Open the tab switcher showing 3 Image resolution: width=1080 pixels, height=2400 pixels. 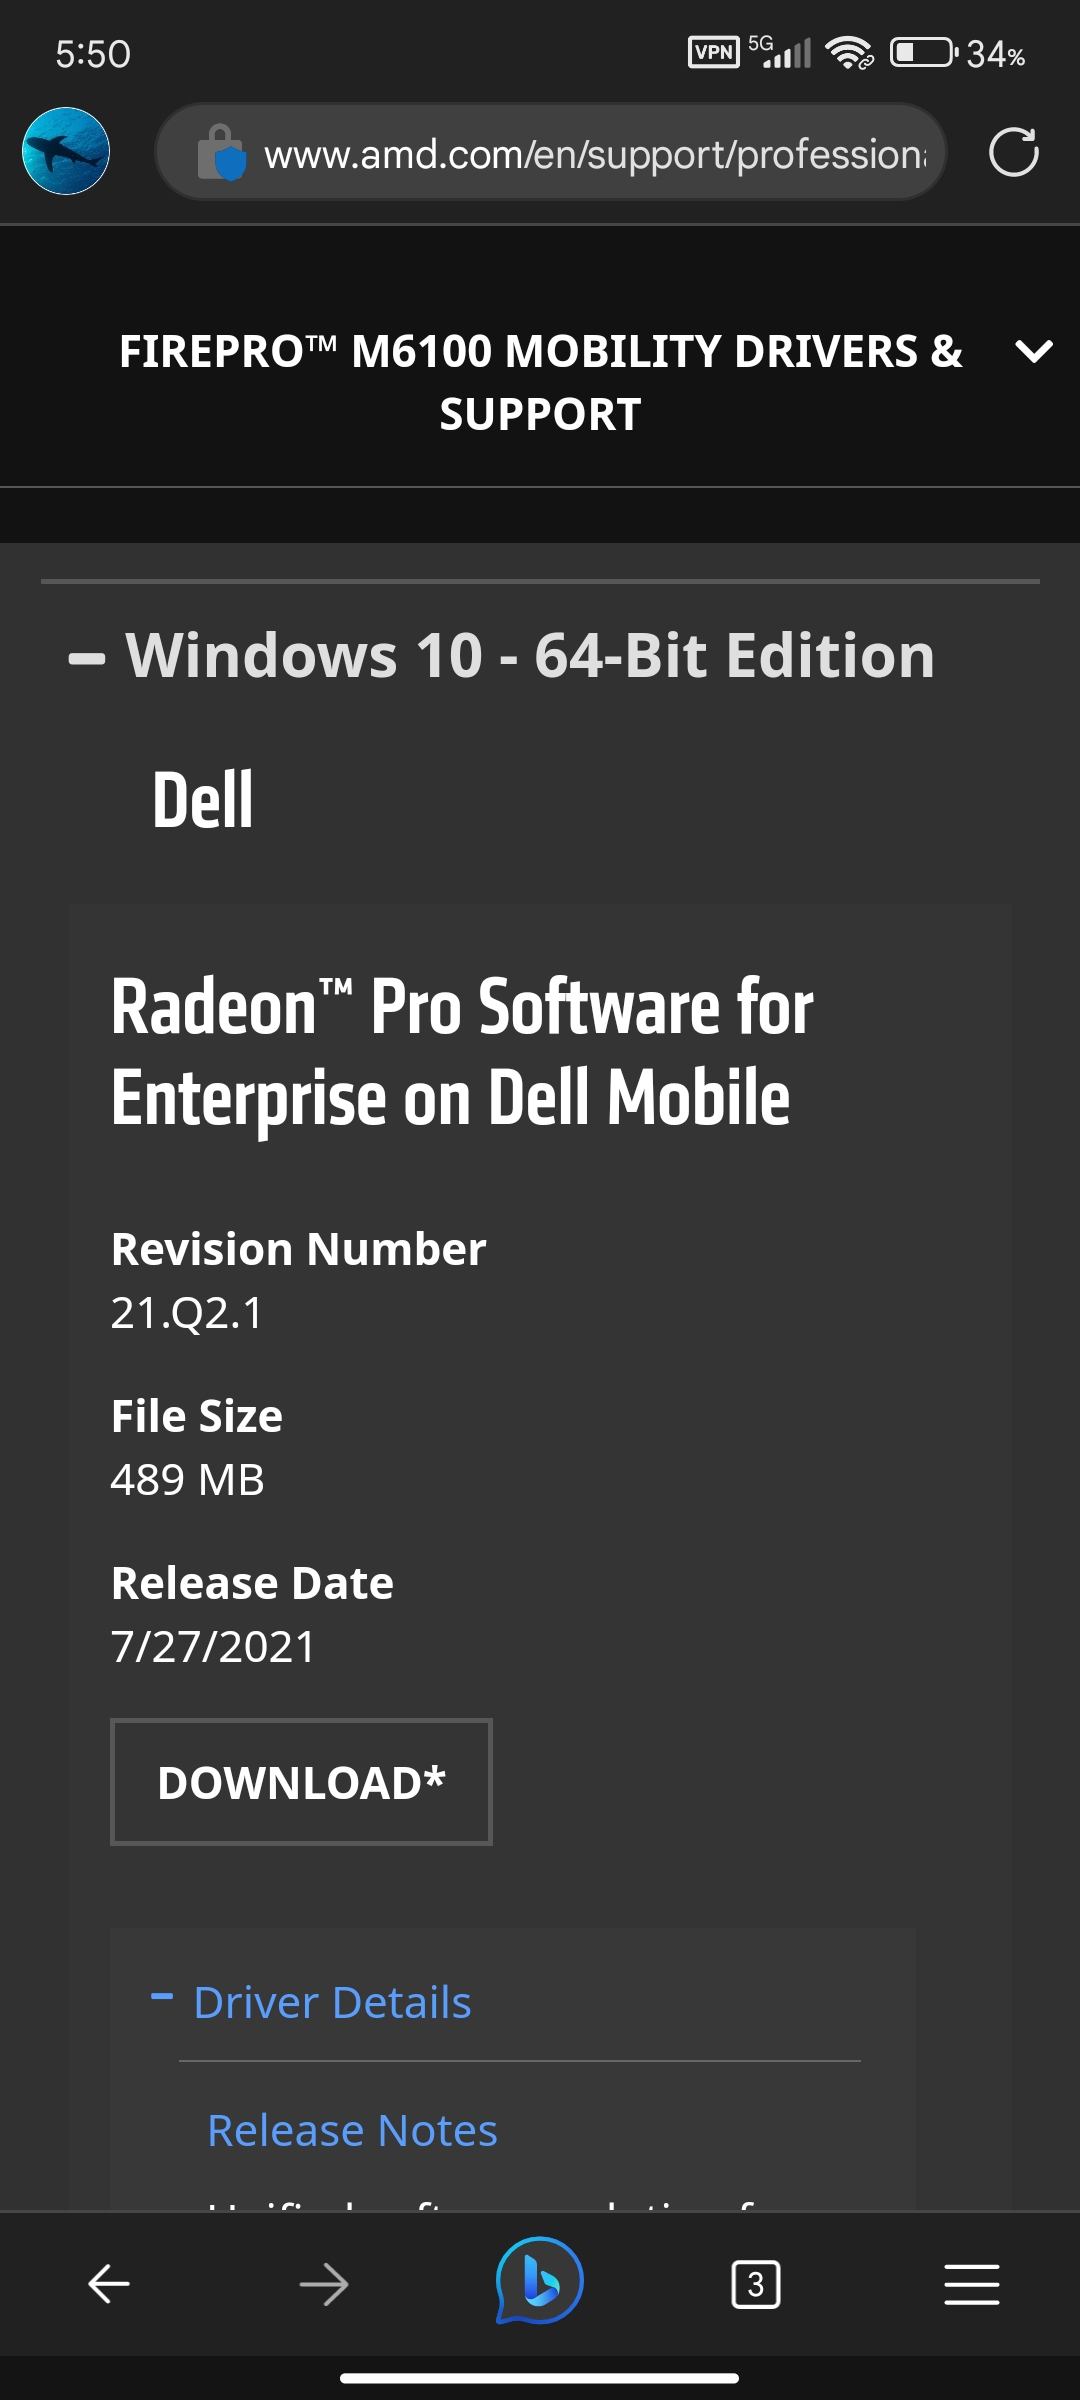tap(756, 2284)
